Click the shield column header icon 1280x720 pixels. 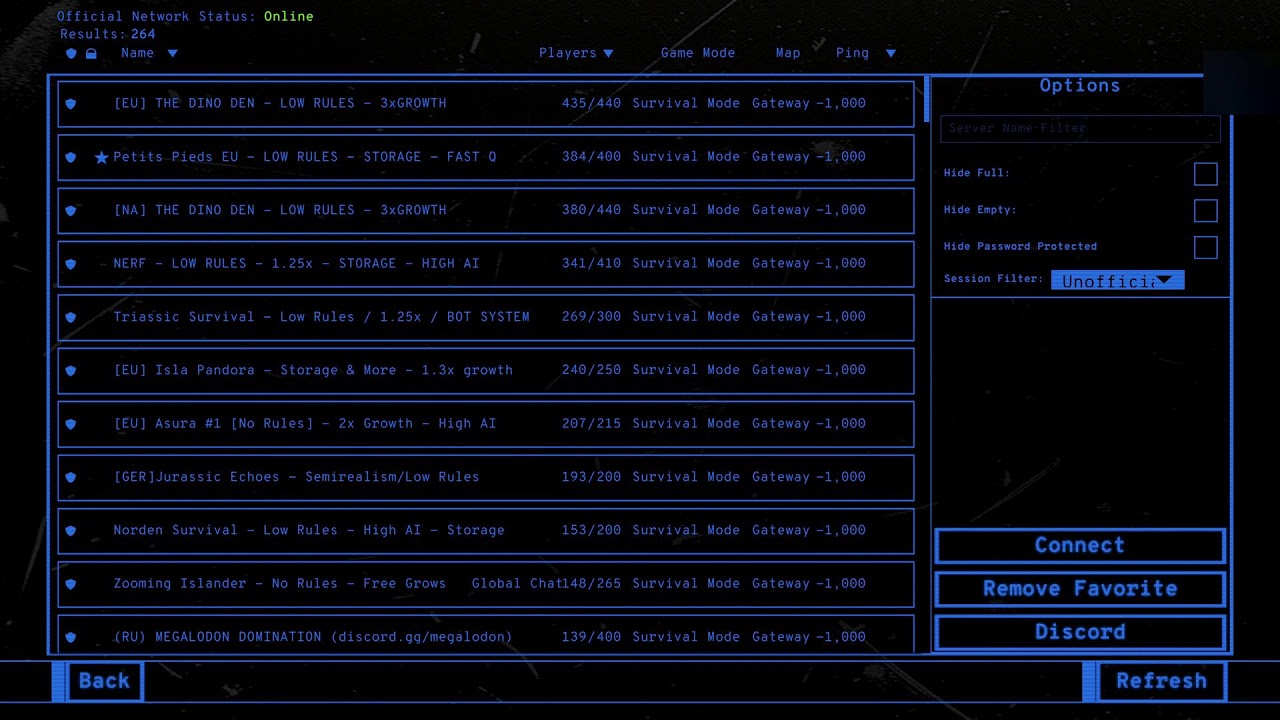(x=71, y=53)
